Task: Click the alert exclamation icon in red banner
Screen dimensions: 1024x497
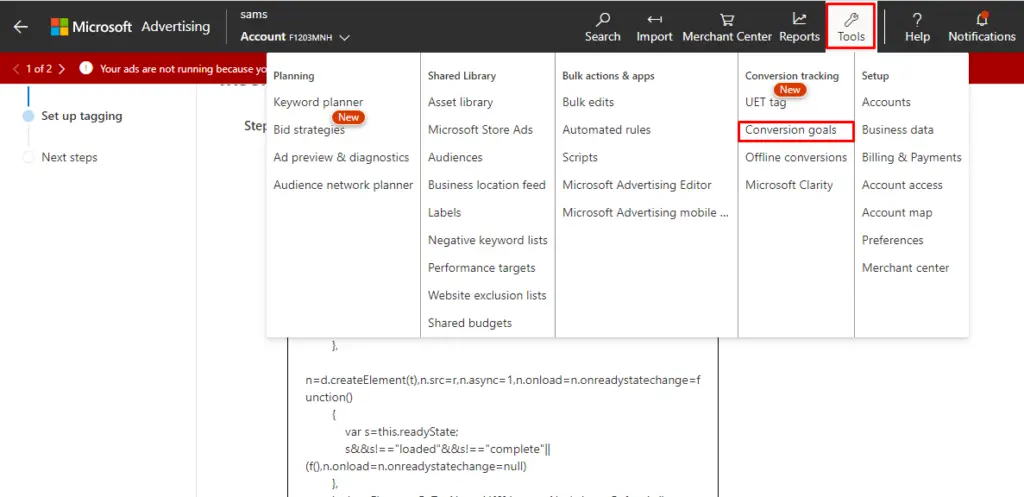Action: tap(86, 68)
